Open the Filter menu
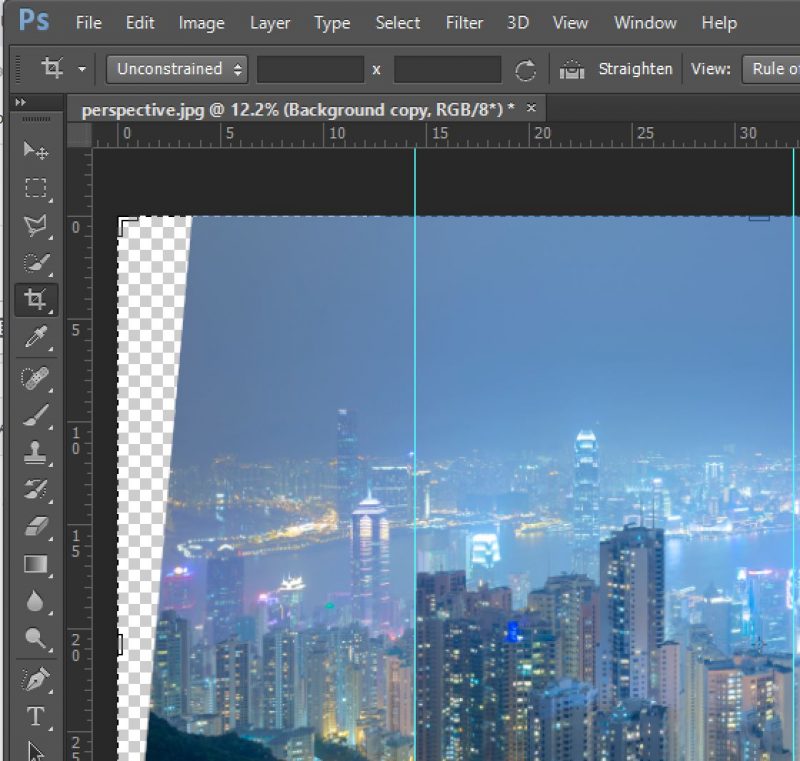 click(x=463, y=22)
